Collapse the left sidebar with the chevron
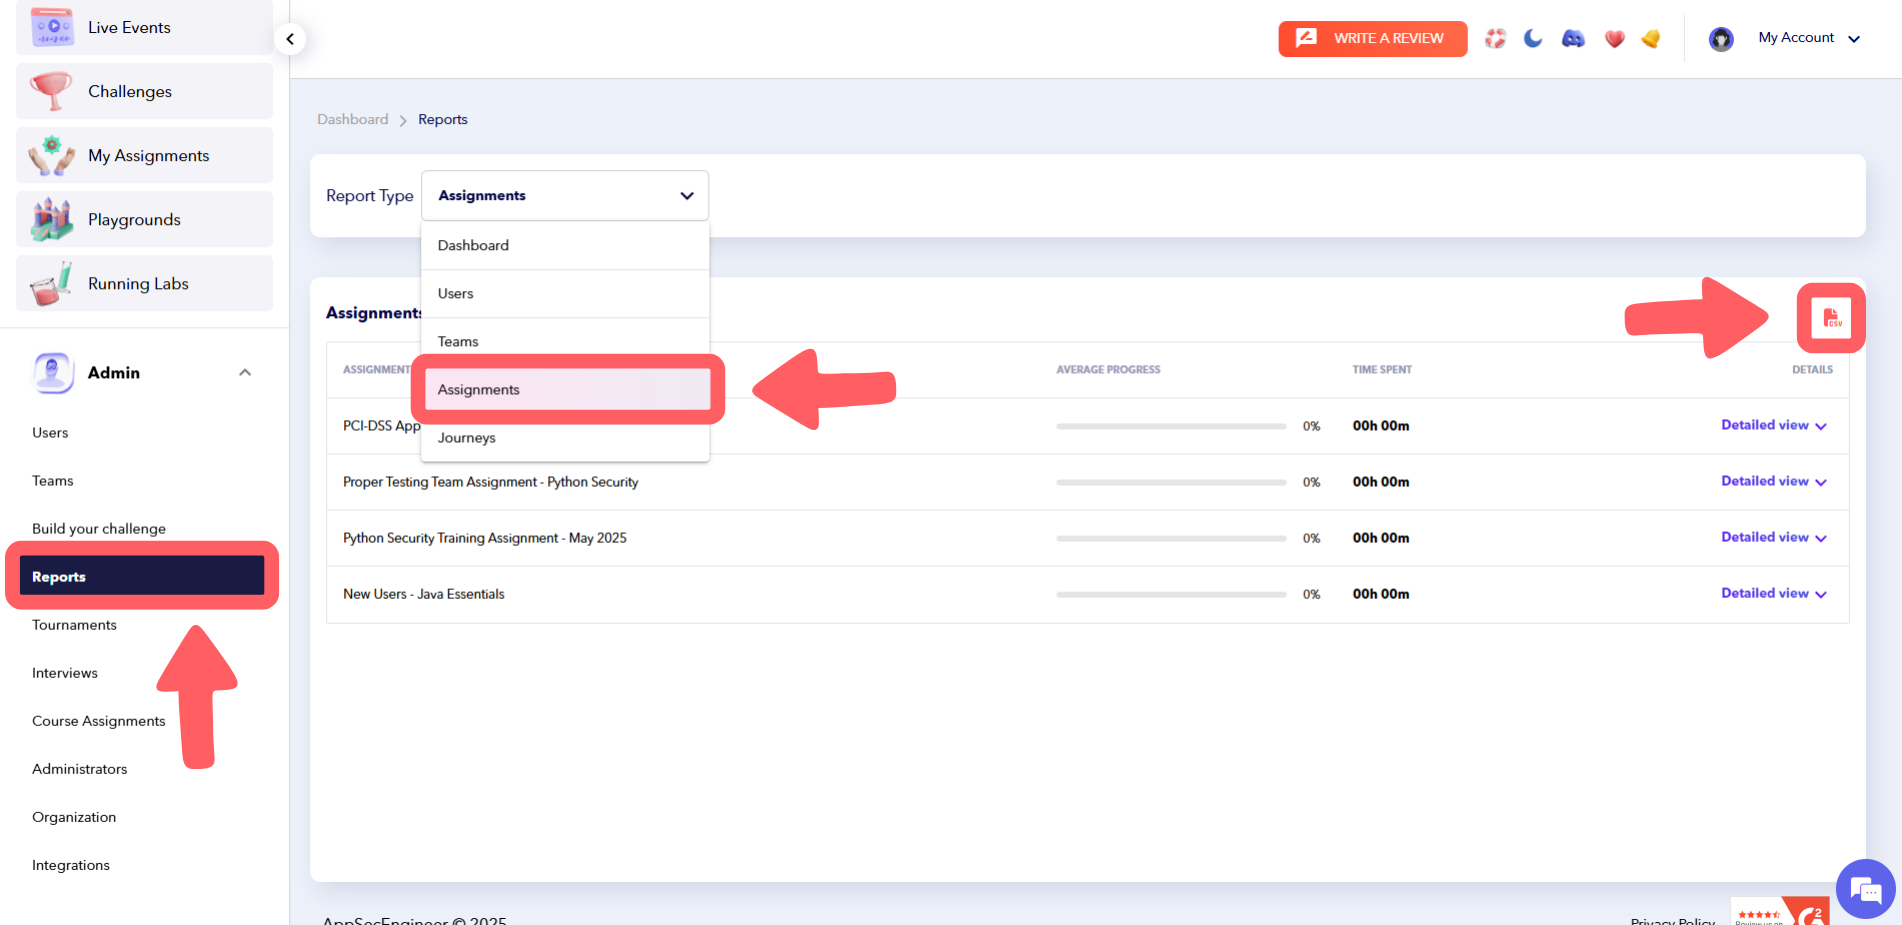 pos(289,39)
